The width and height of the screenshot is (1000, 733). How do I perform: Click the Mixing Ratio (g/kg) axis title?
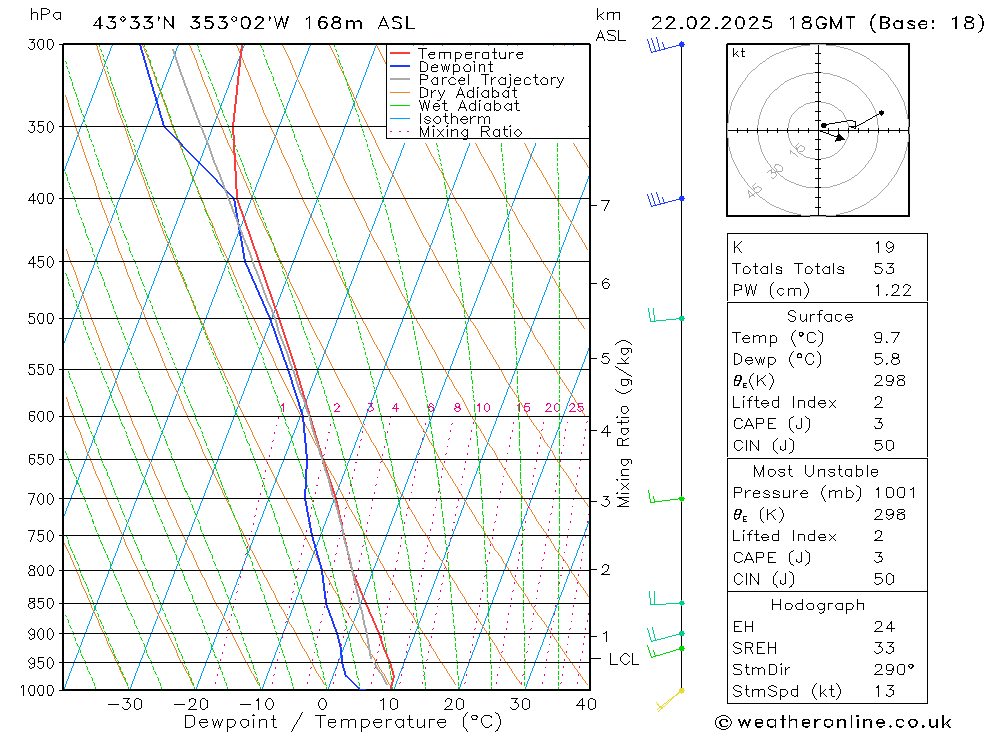[624, 424]
